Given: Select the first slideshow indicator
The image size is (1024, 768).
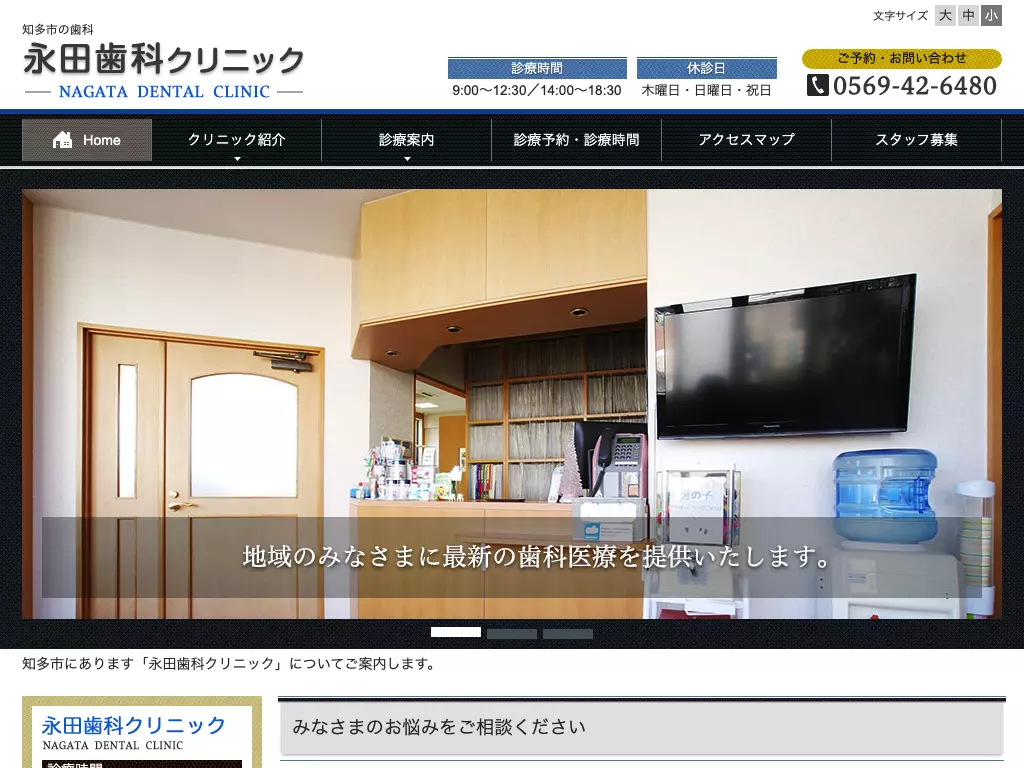Looking at the screenshot, I should [x=456, y=632].
